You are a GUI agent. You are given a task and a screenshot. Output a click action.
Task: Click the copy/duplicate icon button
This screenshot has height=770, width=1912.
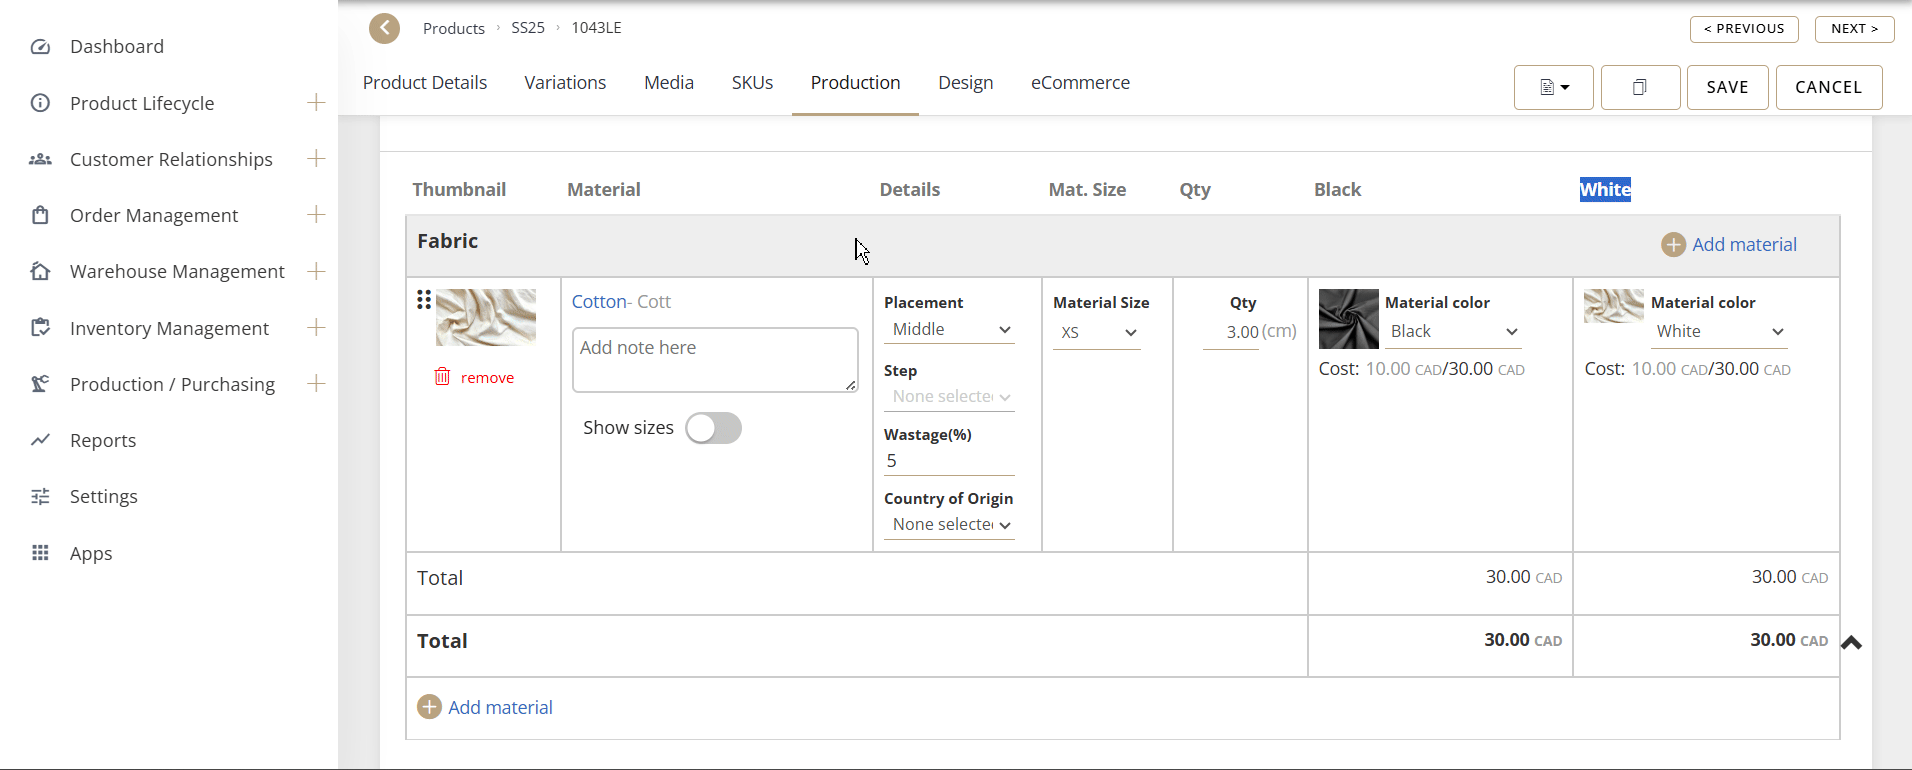coord(1640,87)
